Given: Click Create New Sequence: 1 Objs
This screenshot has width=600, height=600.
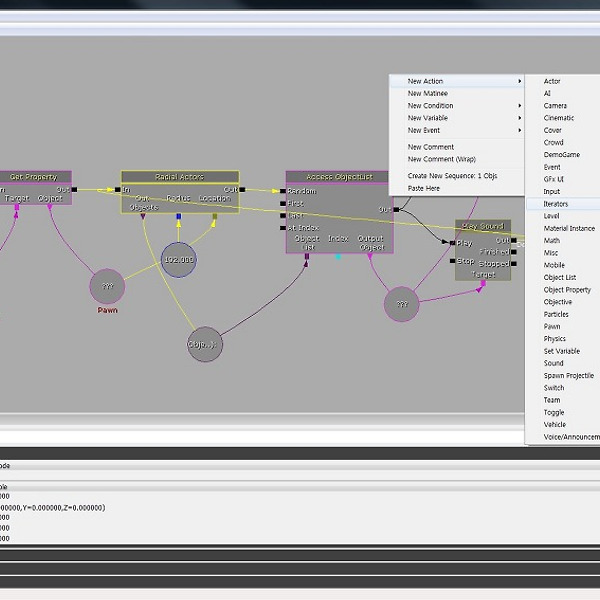Looking at the screenshot, I should [x=452, y=176].
